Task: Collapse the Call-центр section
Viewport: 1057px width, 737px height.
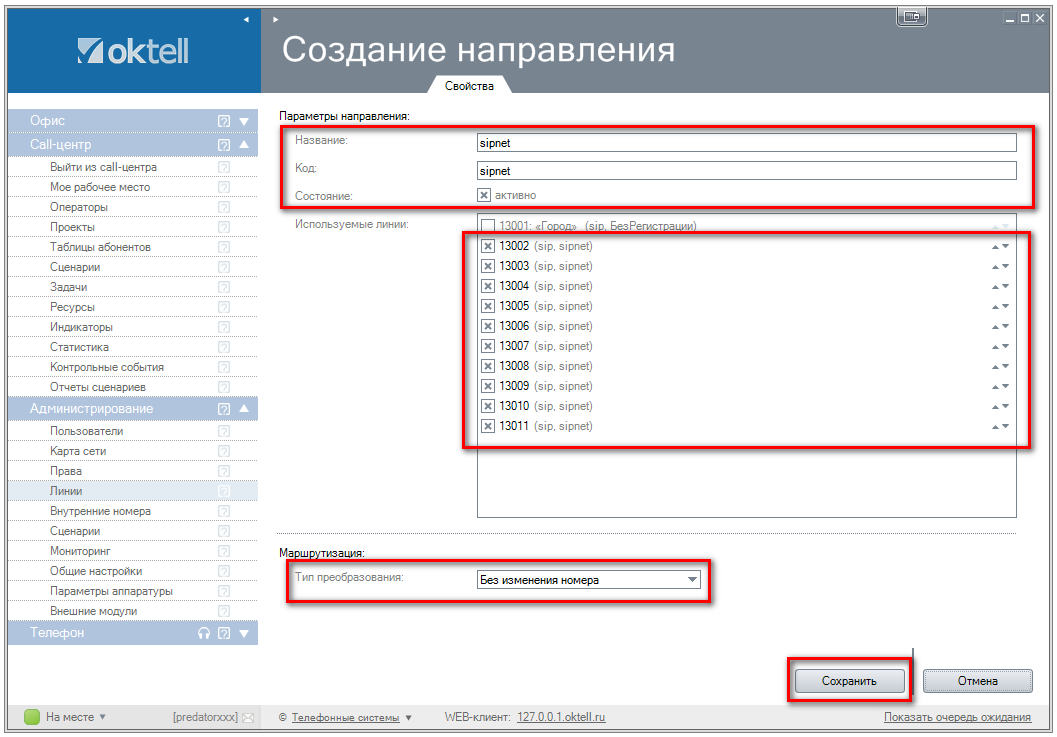Action: (243, 145)
